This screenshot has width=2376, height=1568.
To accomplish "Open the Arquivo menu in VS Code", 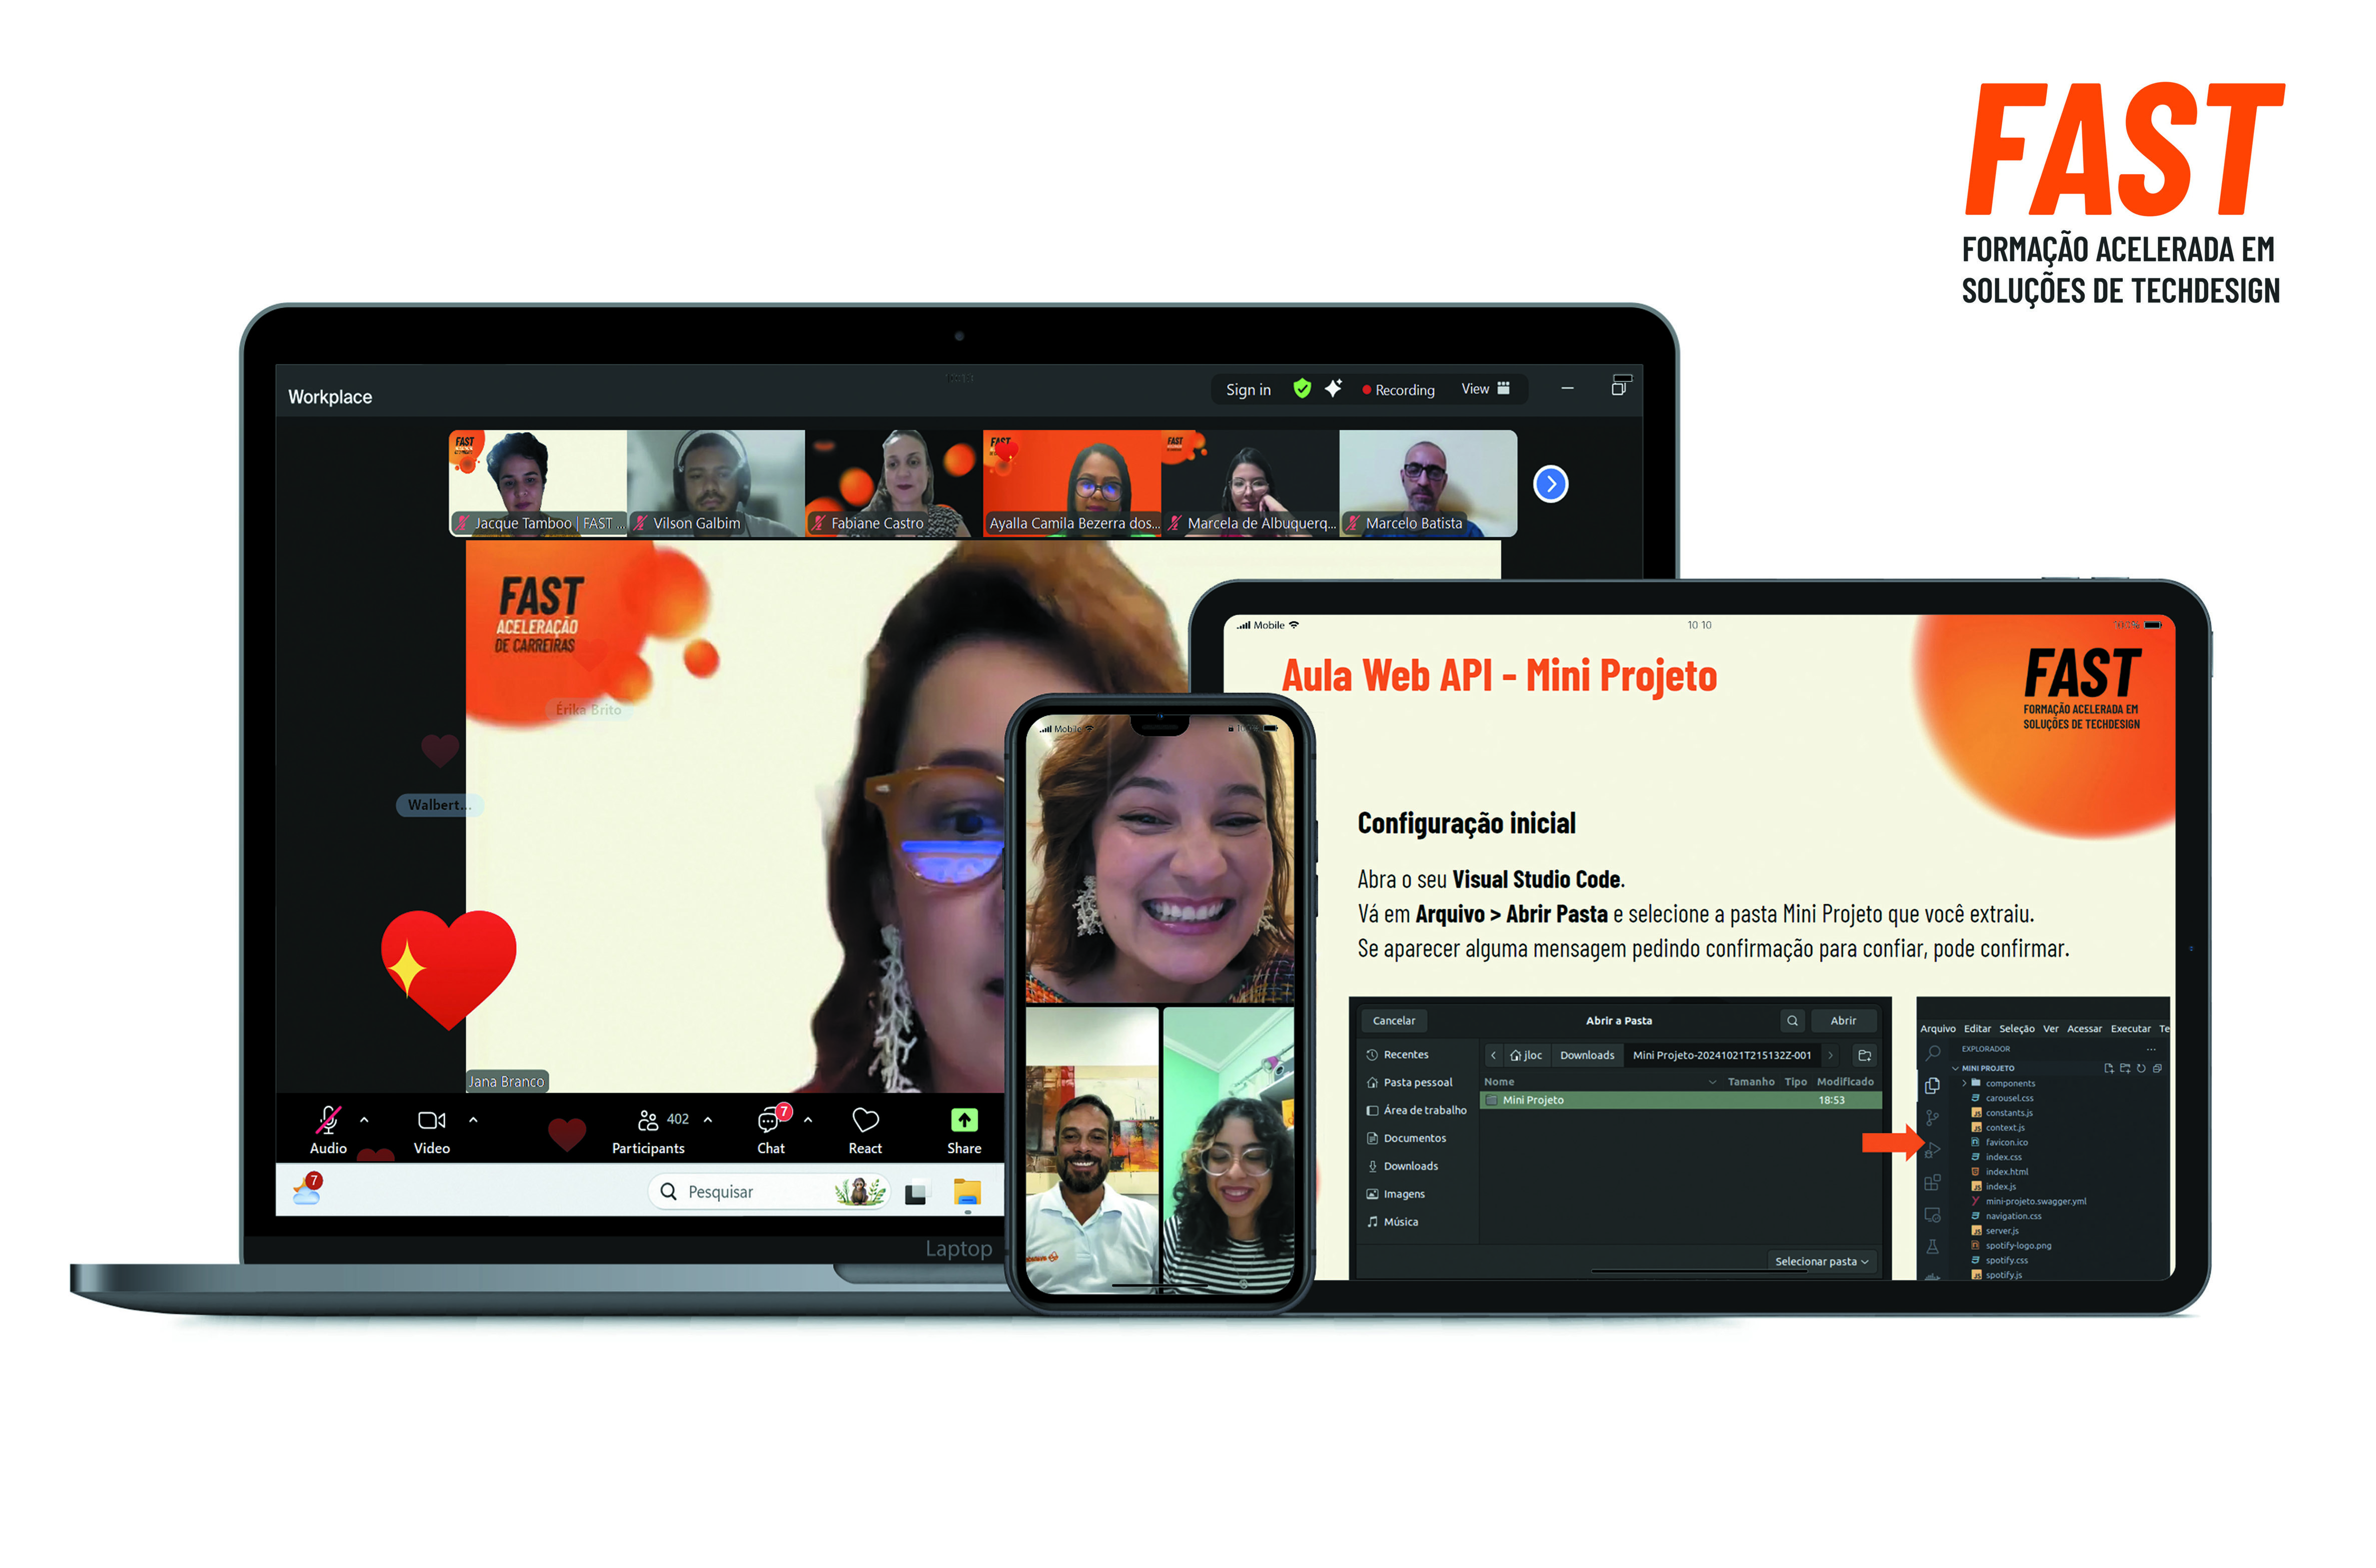I will tap(1938, 1029).
